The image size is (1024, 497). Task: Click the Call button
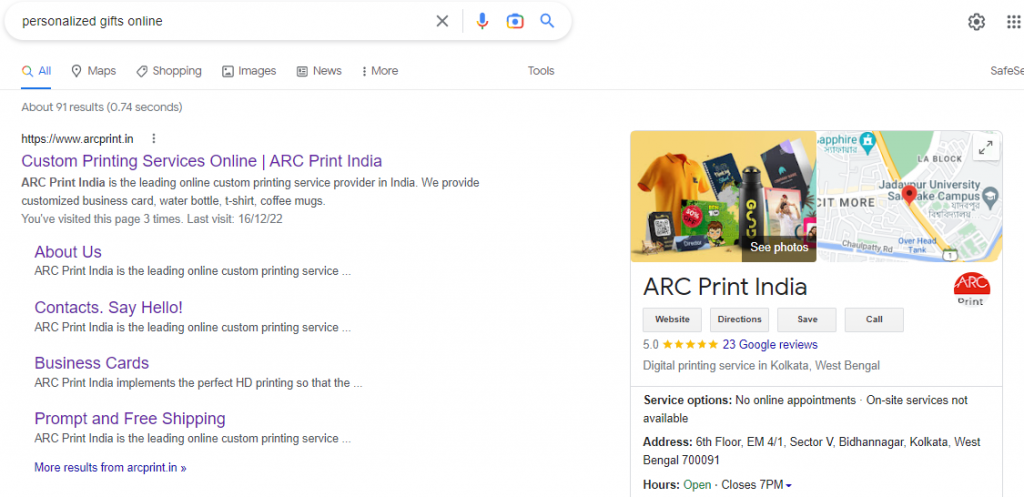click(873, 320)
